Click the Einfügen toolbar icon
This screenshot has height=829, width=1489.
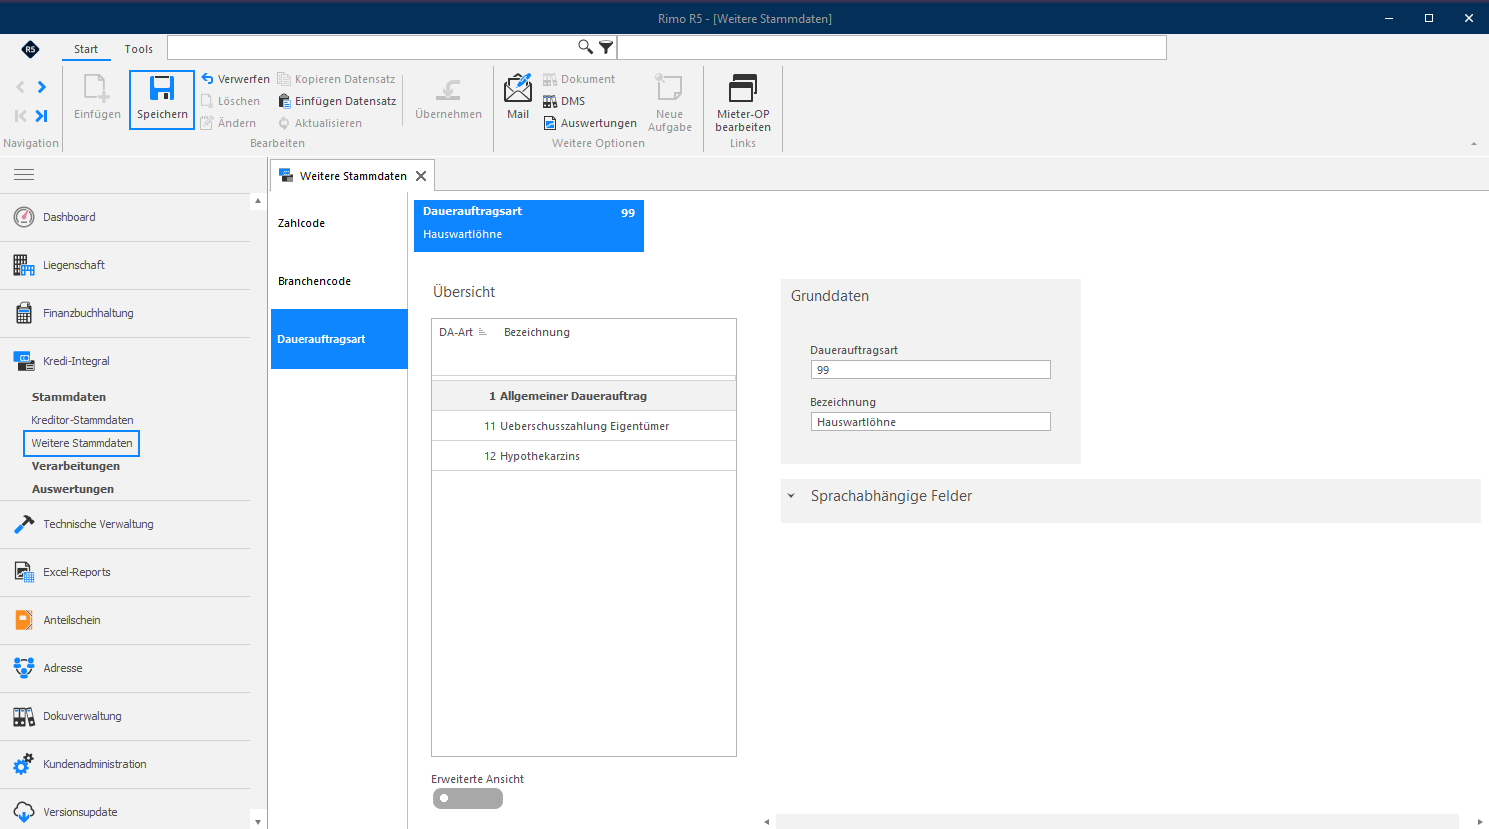97,99
